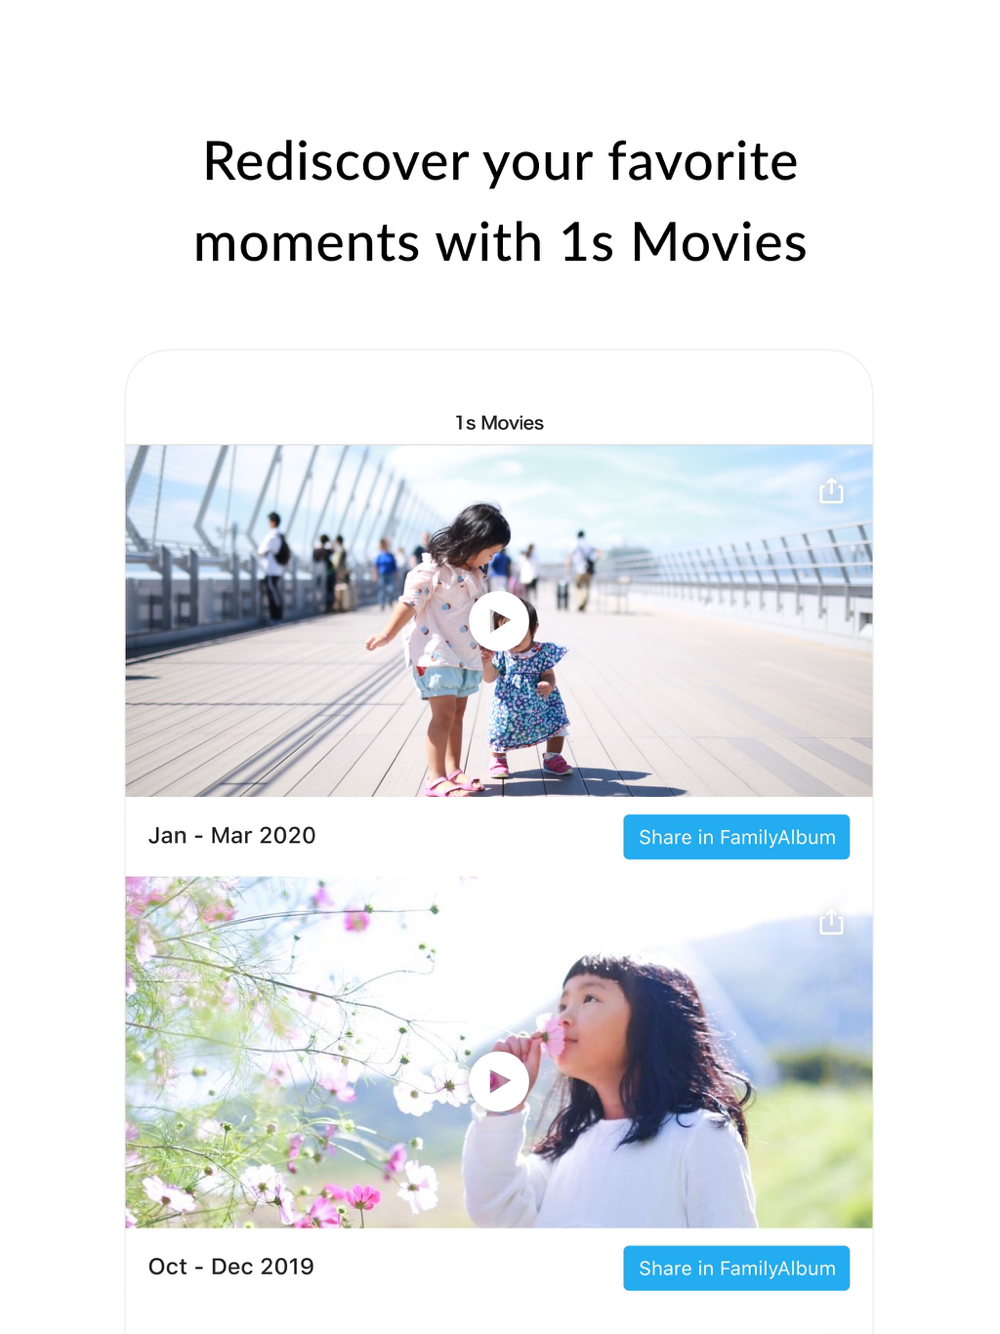The image size is (1000, 1334).
Task: Play the Oct - Dec 2019 movie
Action: (499, 1081)
